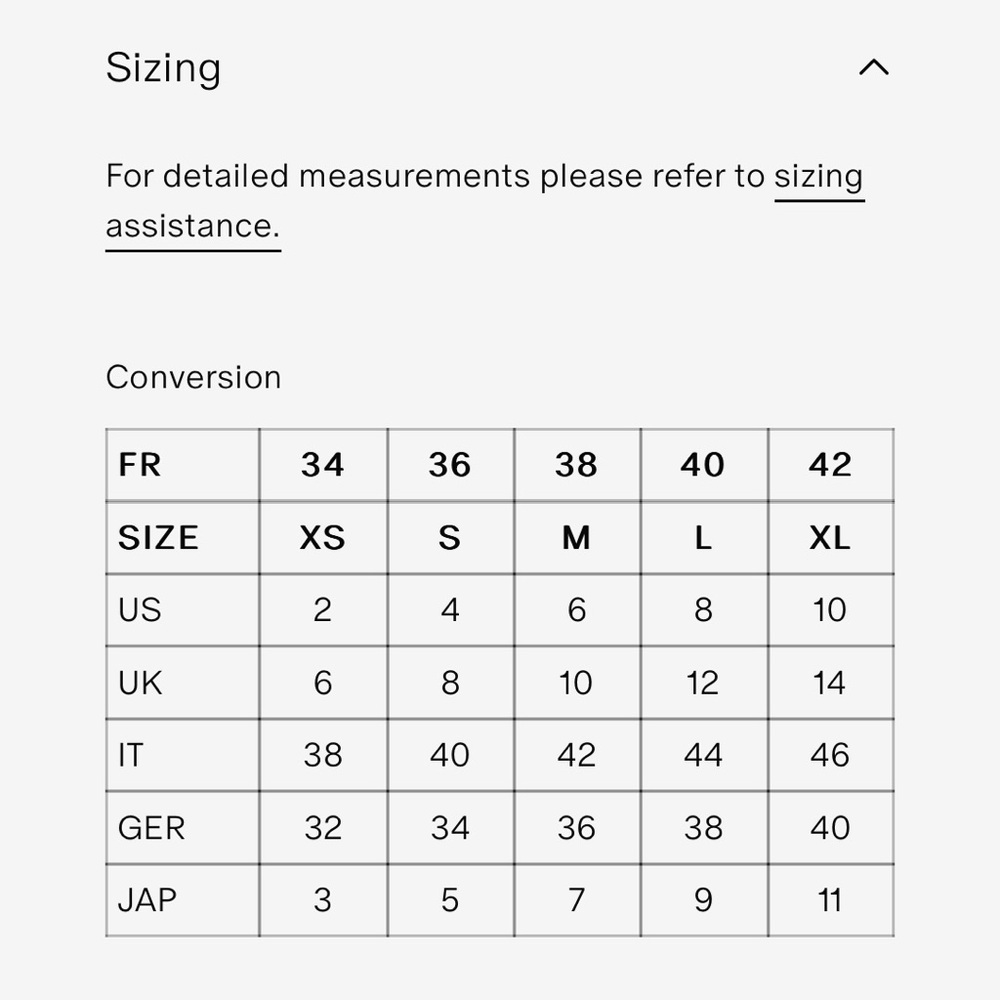
Task: Click the IT row label
Action: [130, 755]
